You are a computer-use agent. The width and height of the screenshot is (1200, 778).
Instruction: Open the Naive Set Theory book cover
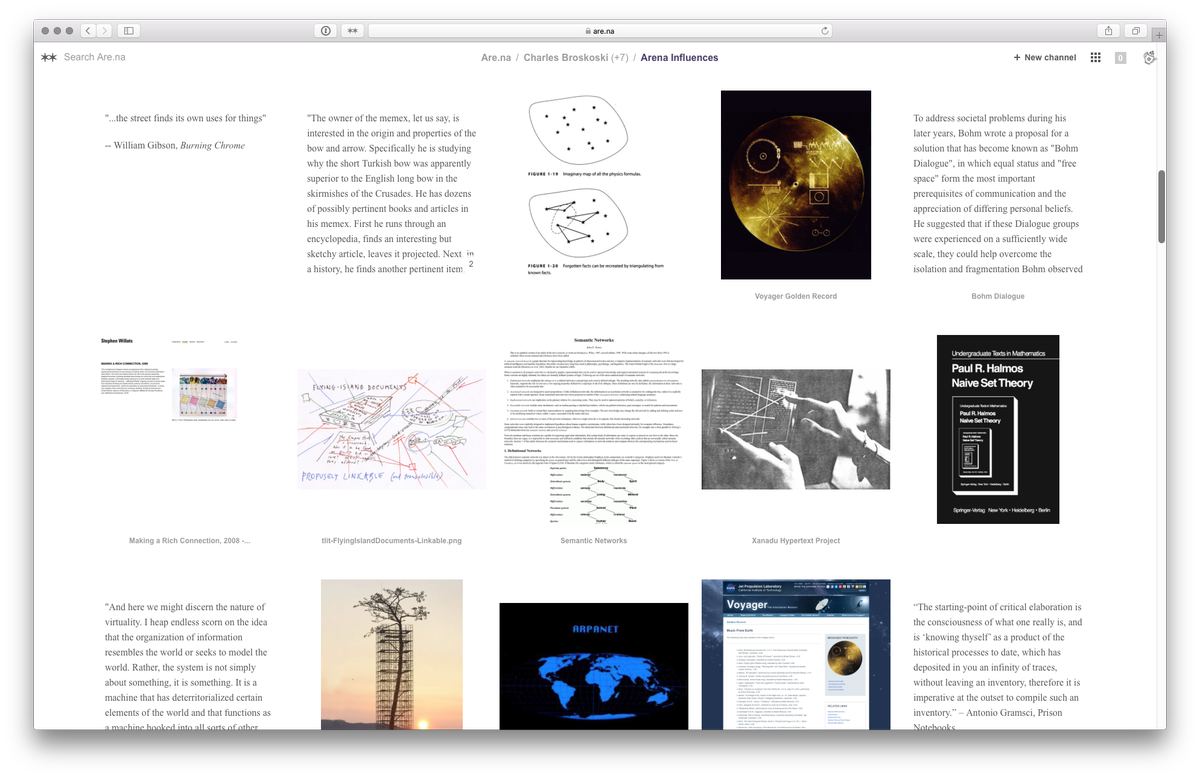point(998,429)
